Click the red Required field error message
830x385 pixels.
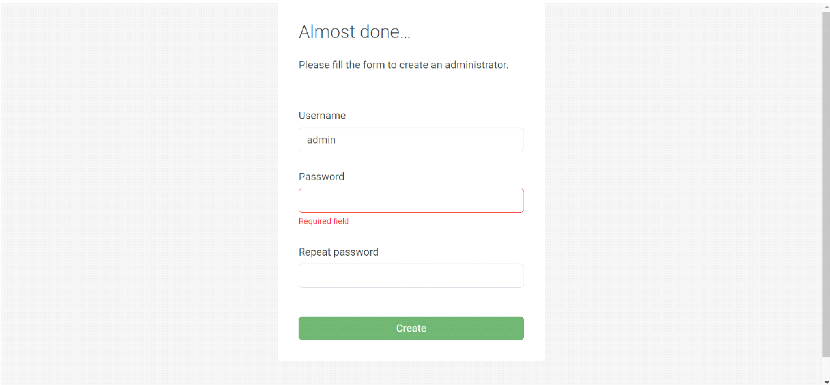coord(323,221)
